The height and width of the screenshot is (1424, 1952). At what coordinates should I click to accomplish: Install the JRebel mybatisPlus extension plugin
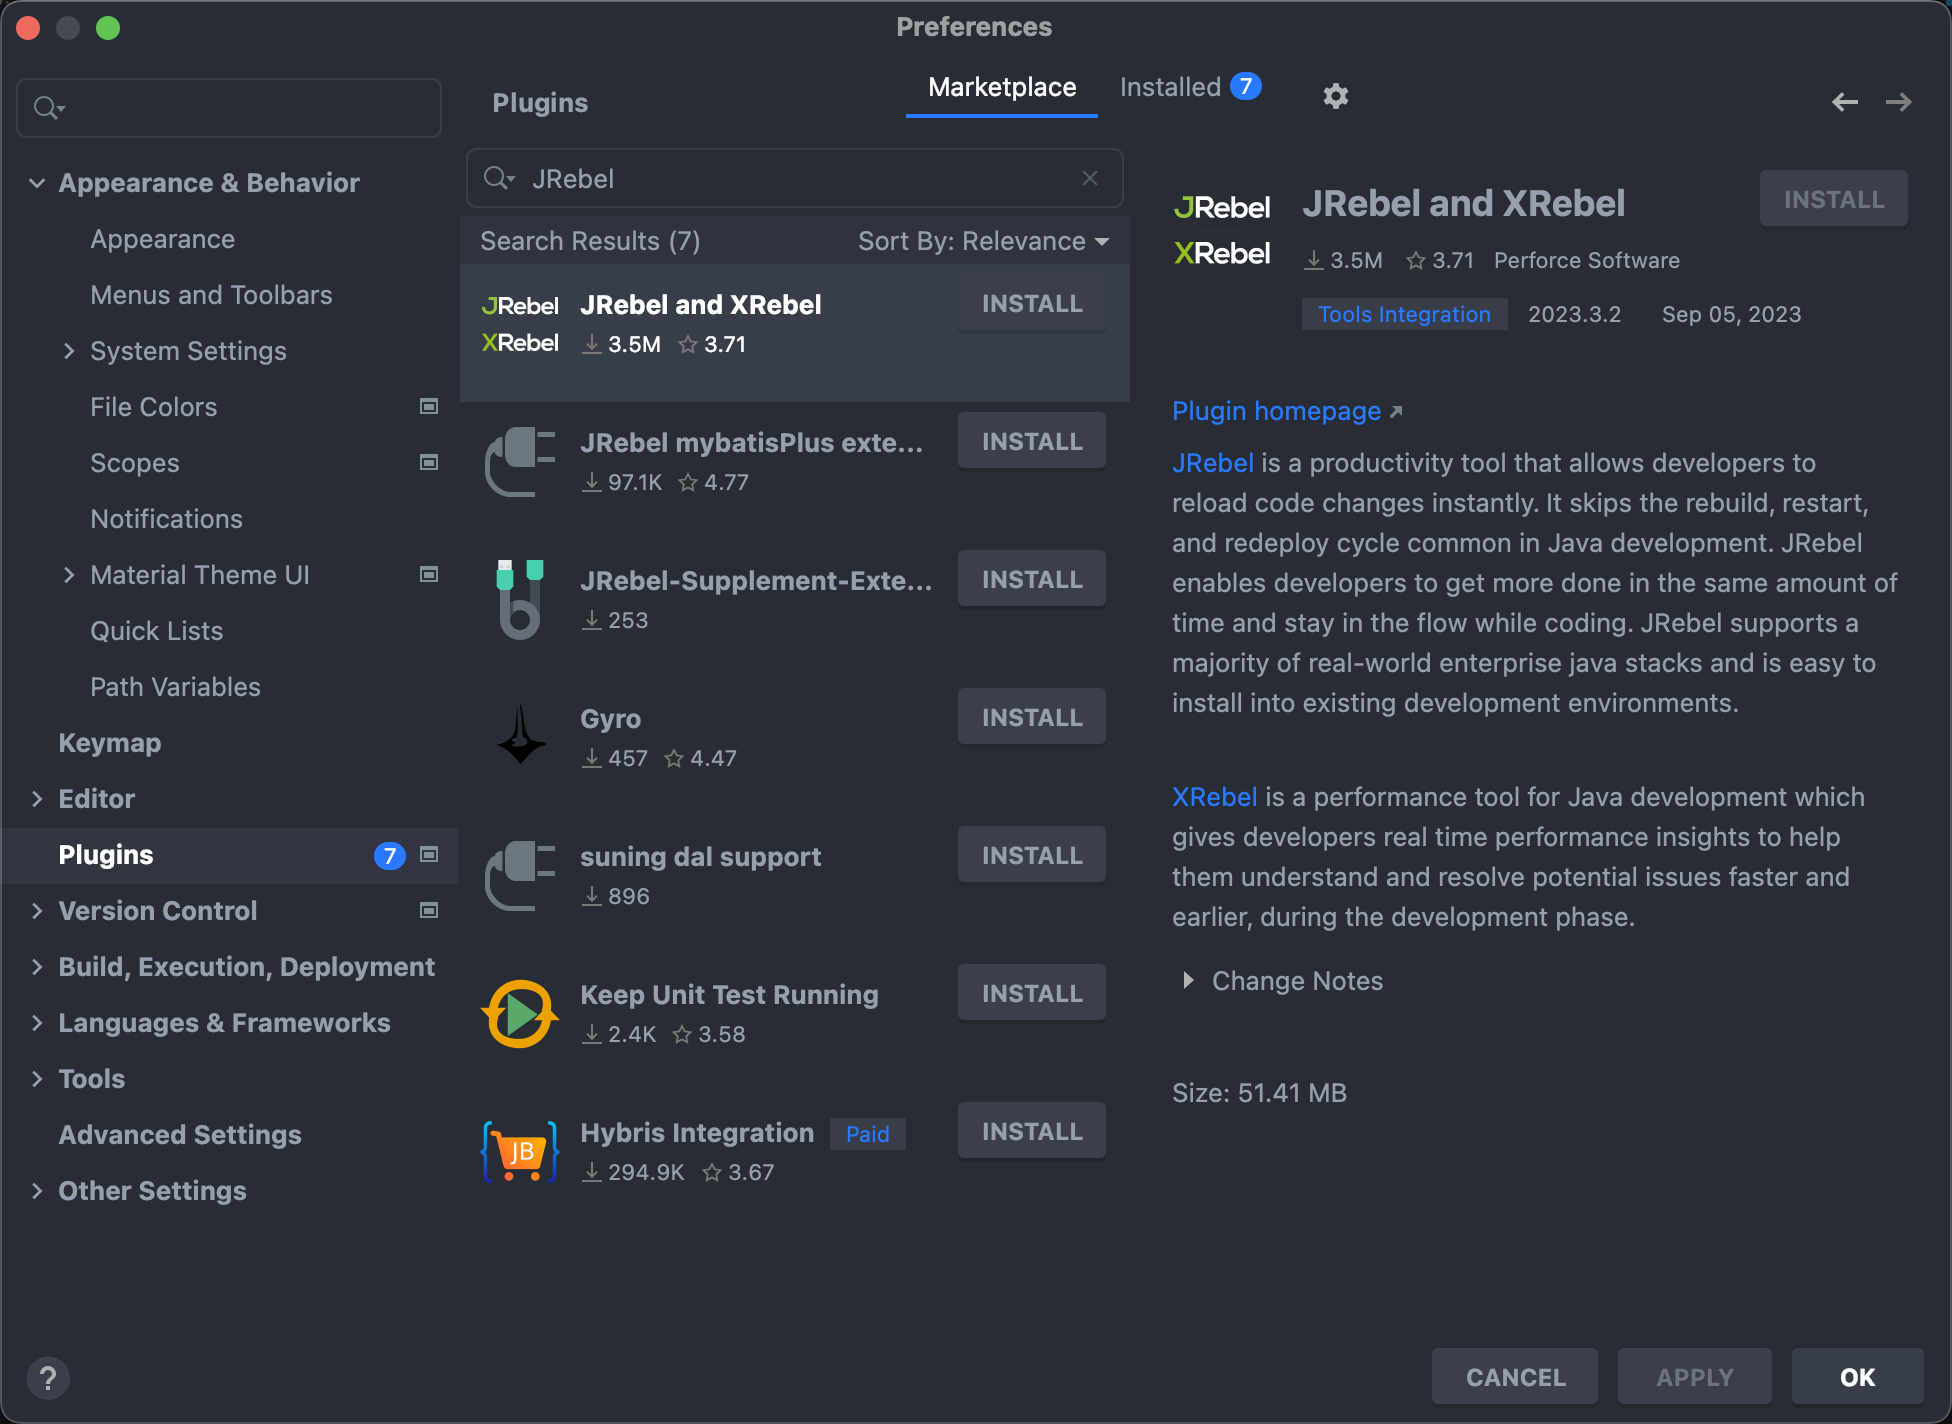1032,441
